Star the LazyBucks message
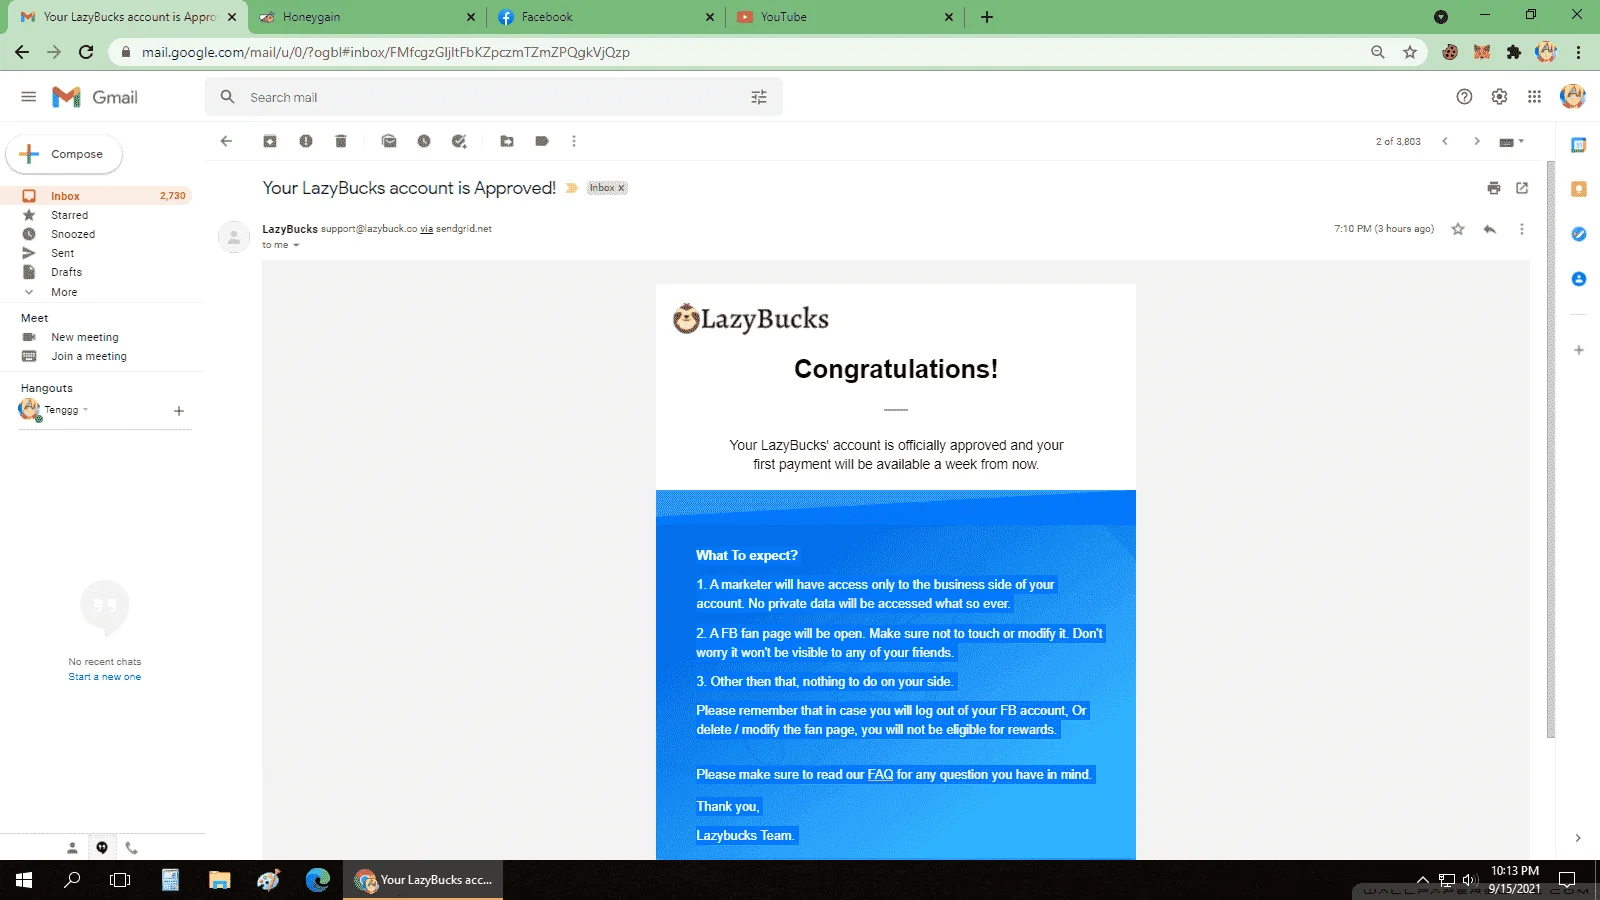1600x900 pixels. pos(1458,229)
